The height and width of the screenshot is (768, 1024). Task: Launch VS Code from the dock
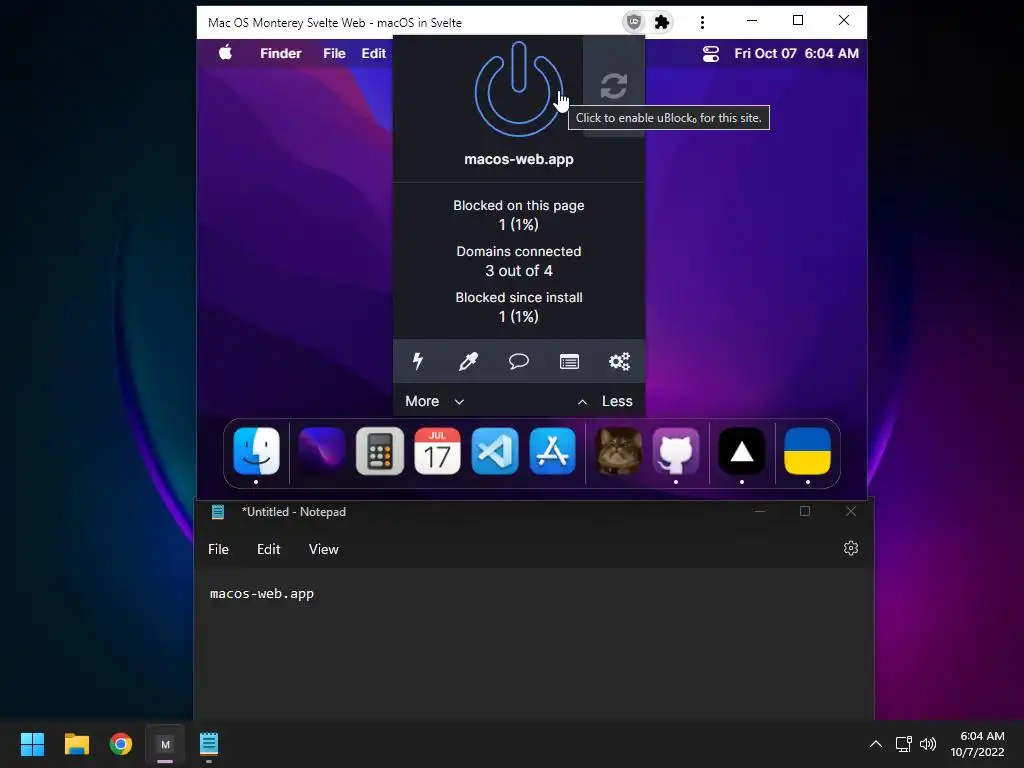pos(495,451)
